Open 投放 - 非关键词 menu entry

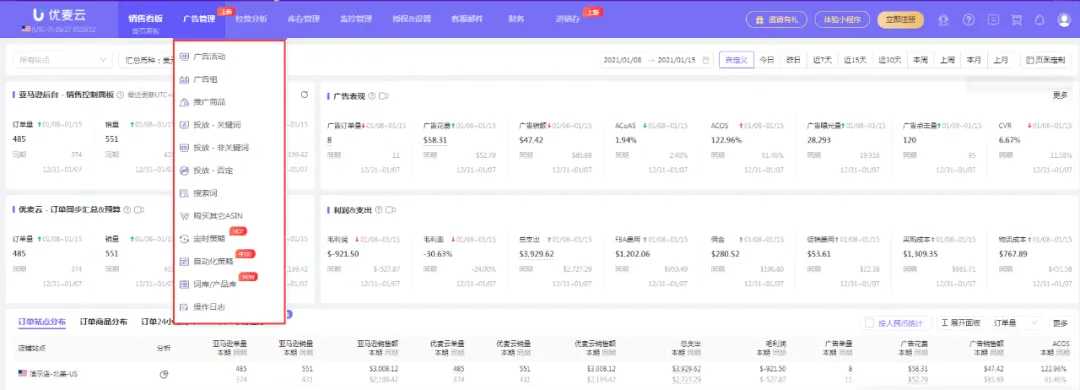coord(220,147)
